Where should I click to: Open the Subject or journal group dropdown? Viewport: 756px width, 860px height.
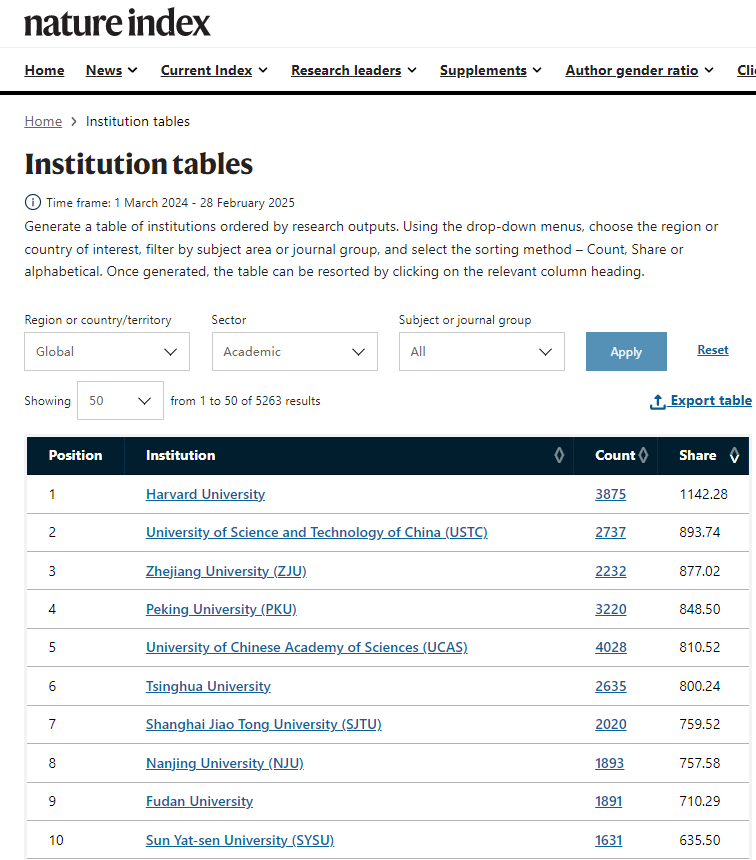click(481, 352)
